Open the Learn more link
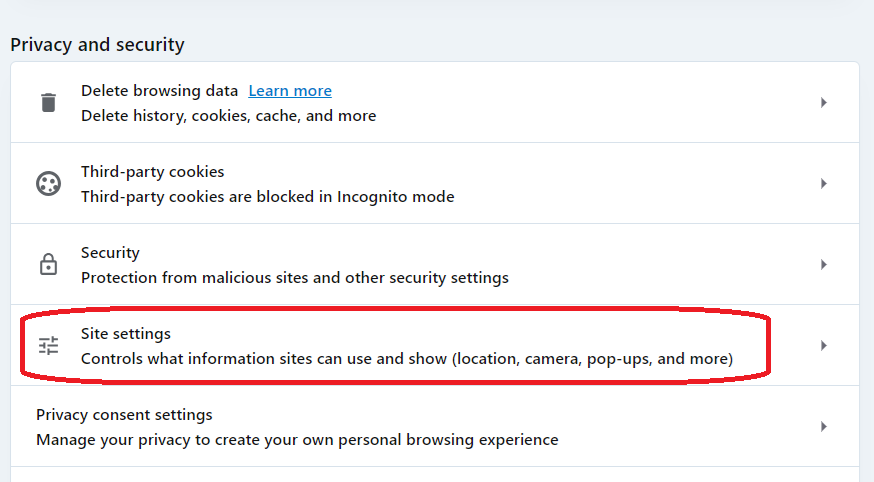 coord(290,91)
